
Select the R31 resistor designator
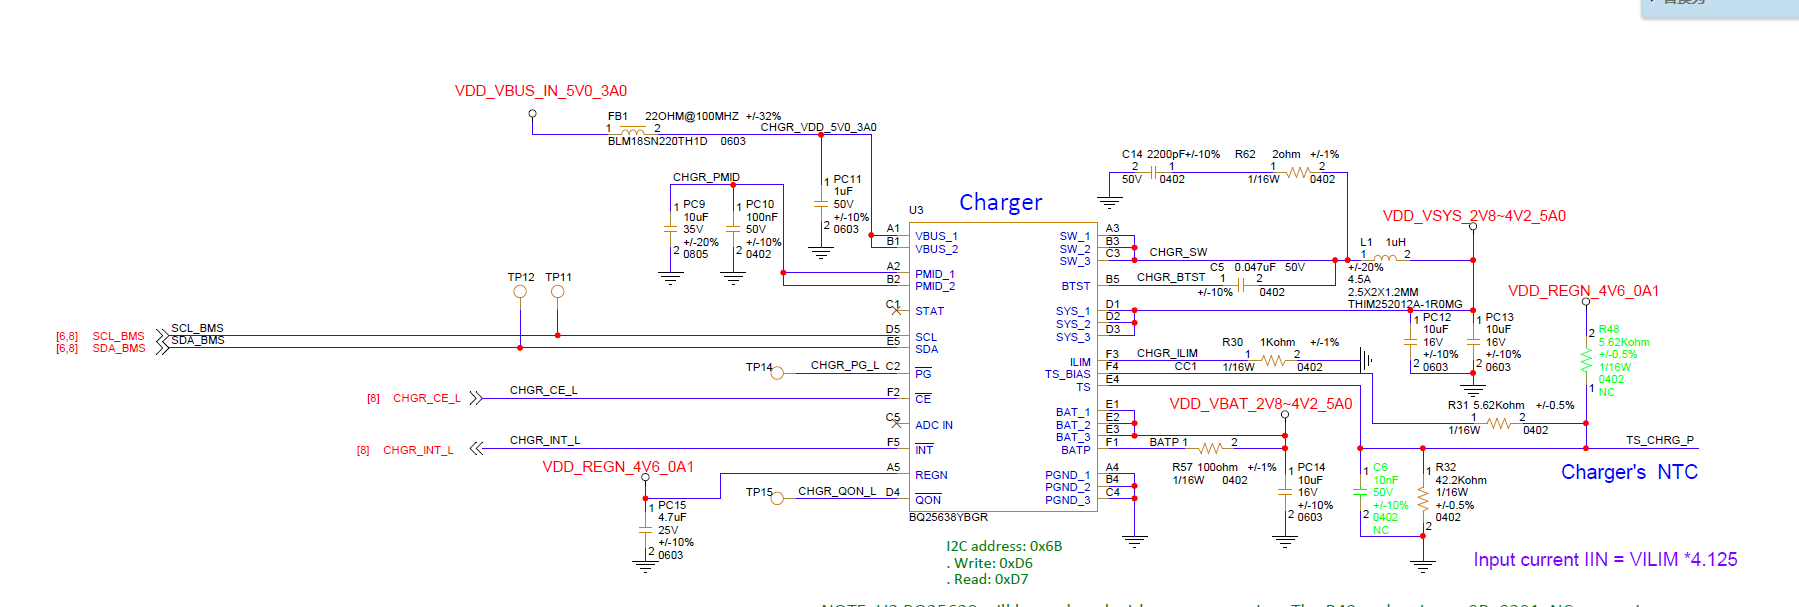coord(1458,405)
